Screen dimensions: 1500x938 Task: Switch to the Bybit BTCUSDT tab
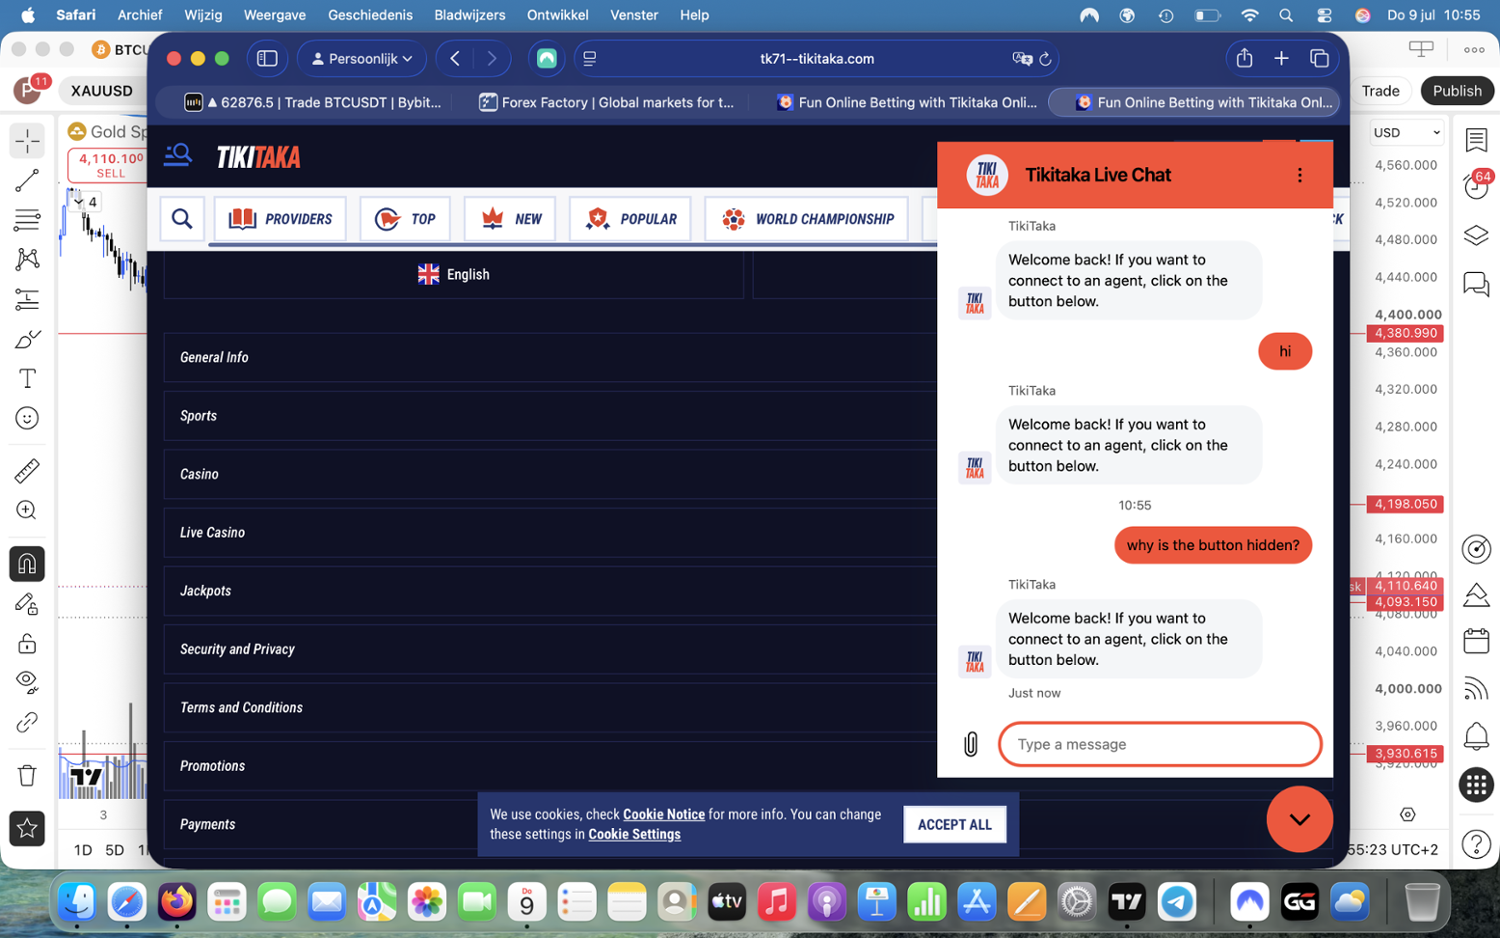(x=314, y=102)
